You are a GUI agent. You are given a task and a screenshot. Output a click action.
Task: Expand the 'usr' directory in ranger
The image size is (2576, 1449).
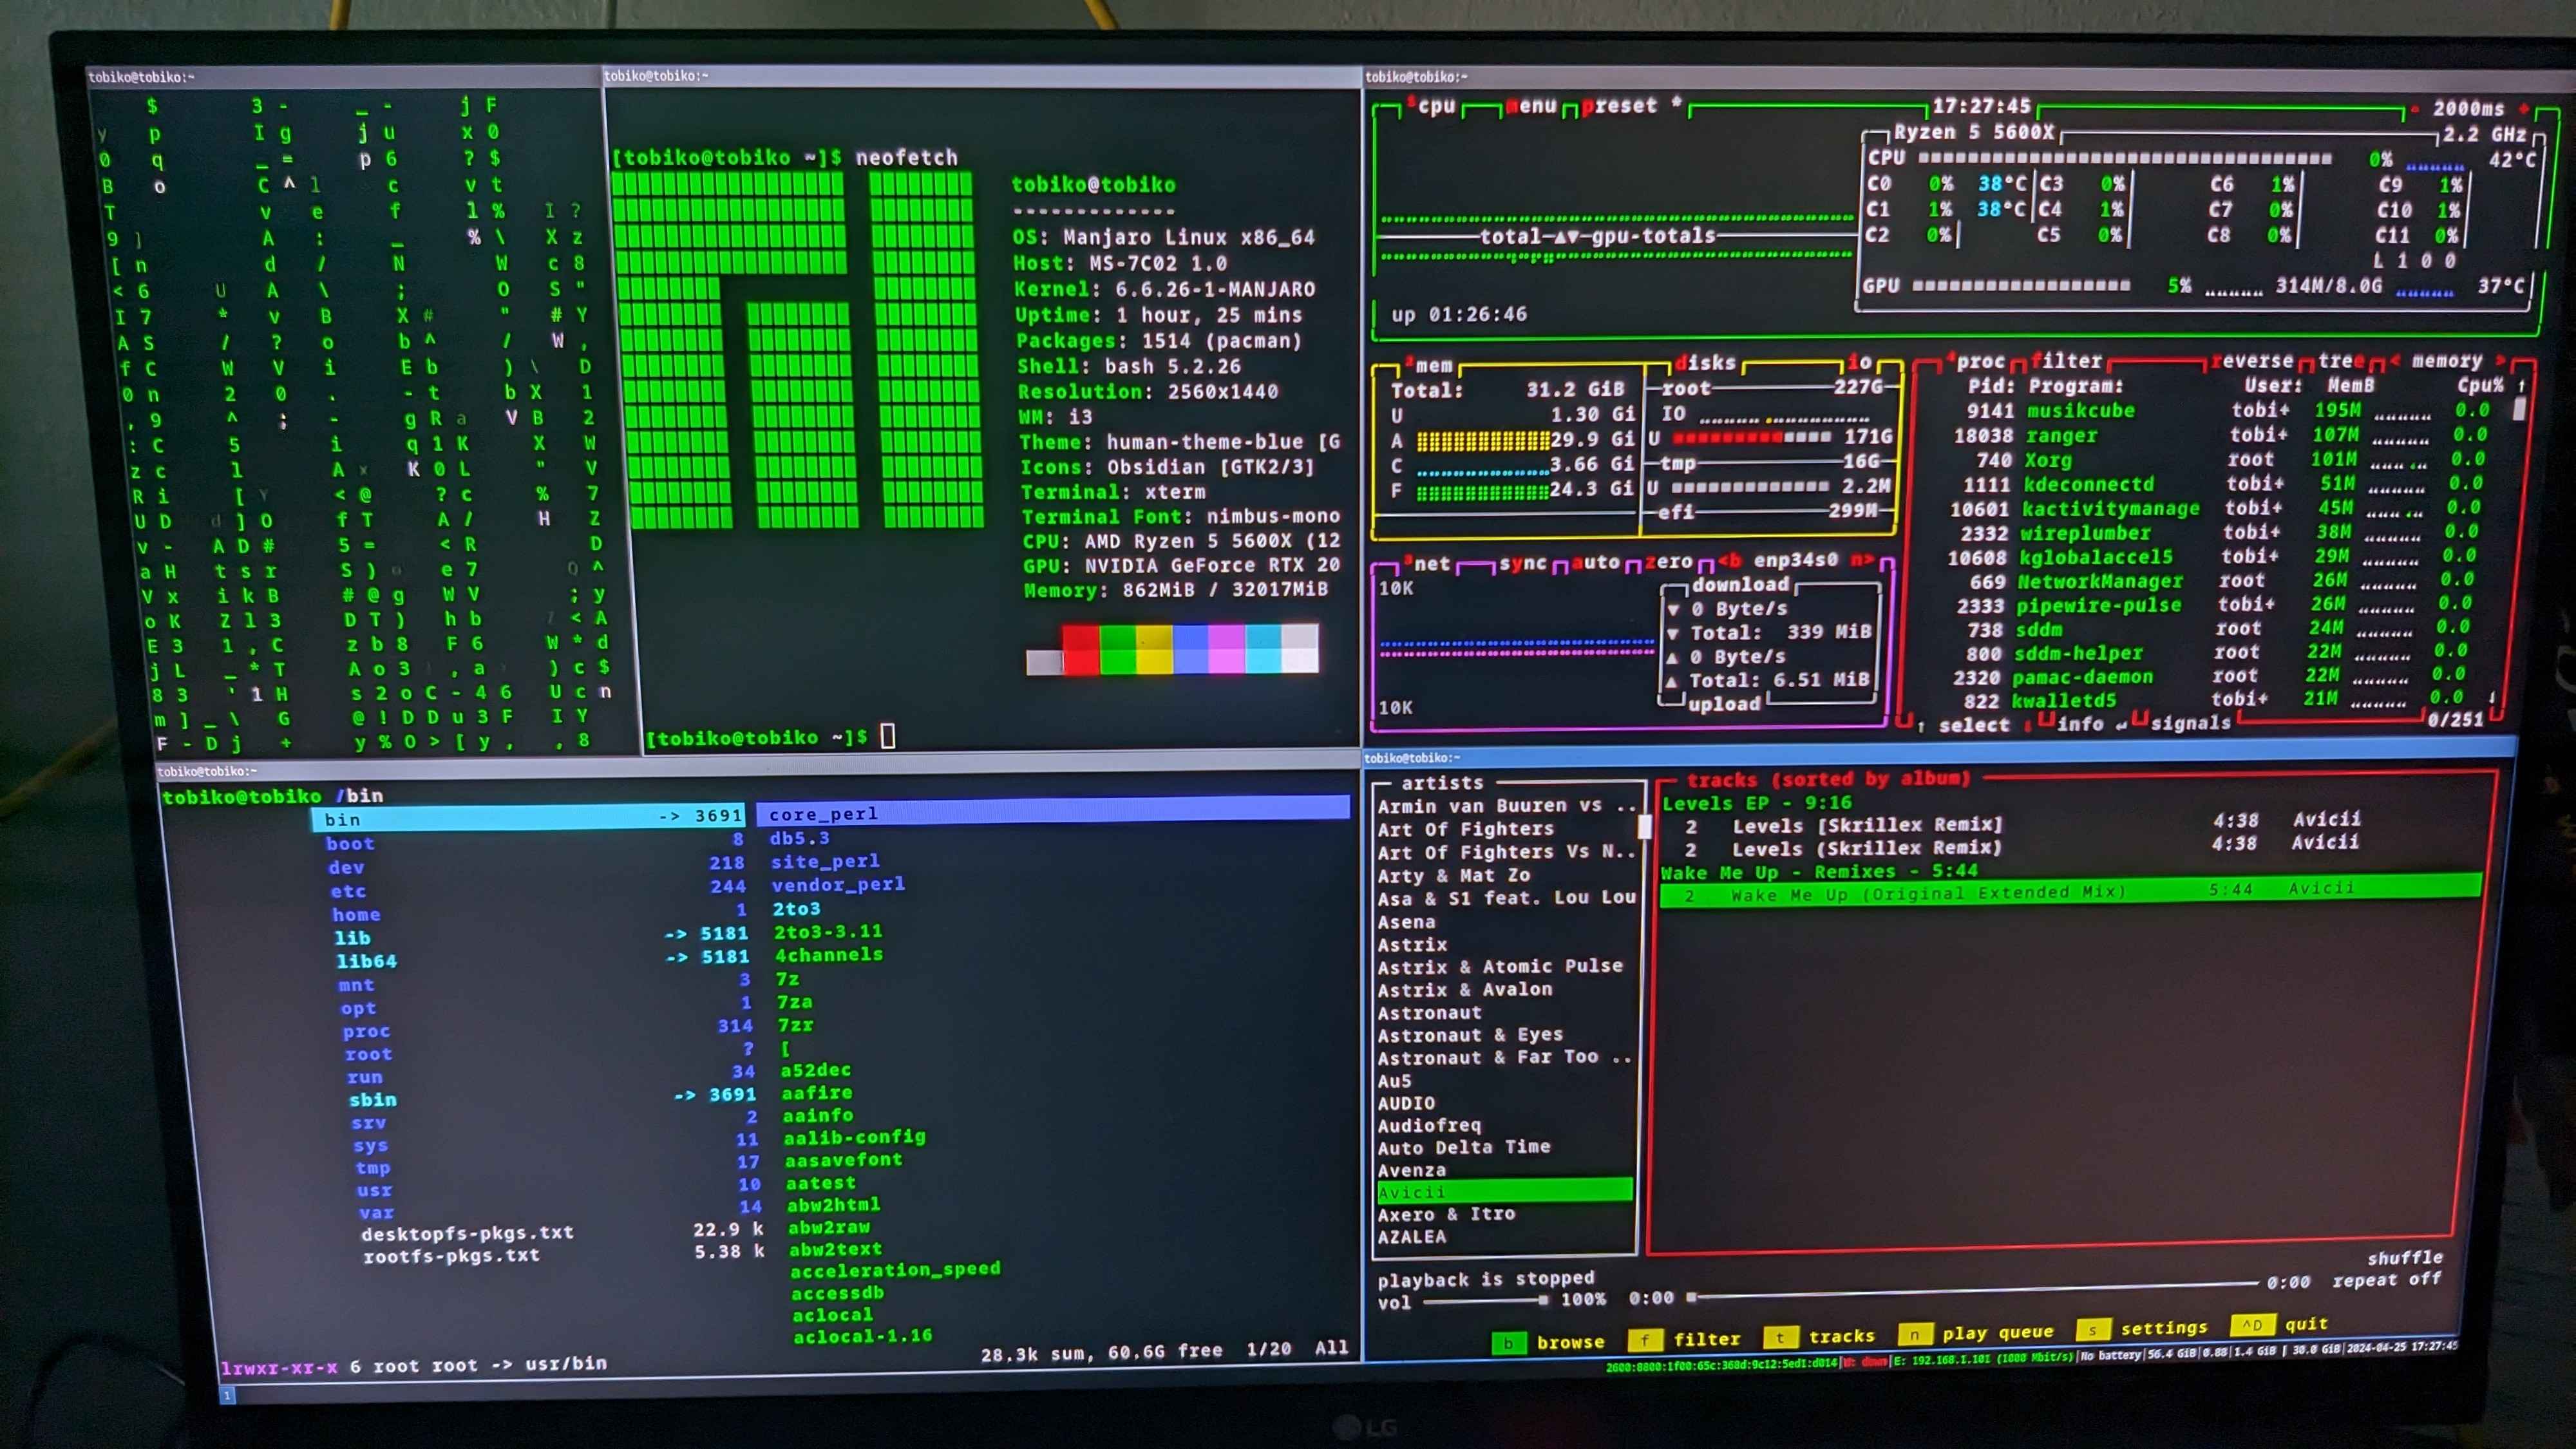point(374,1190)
